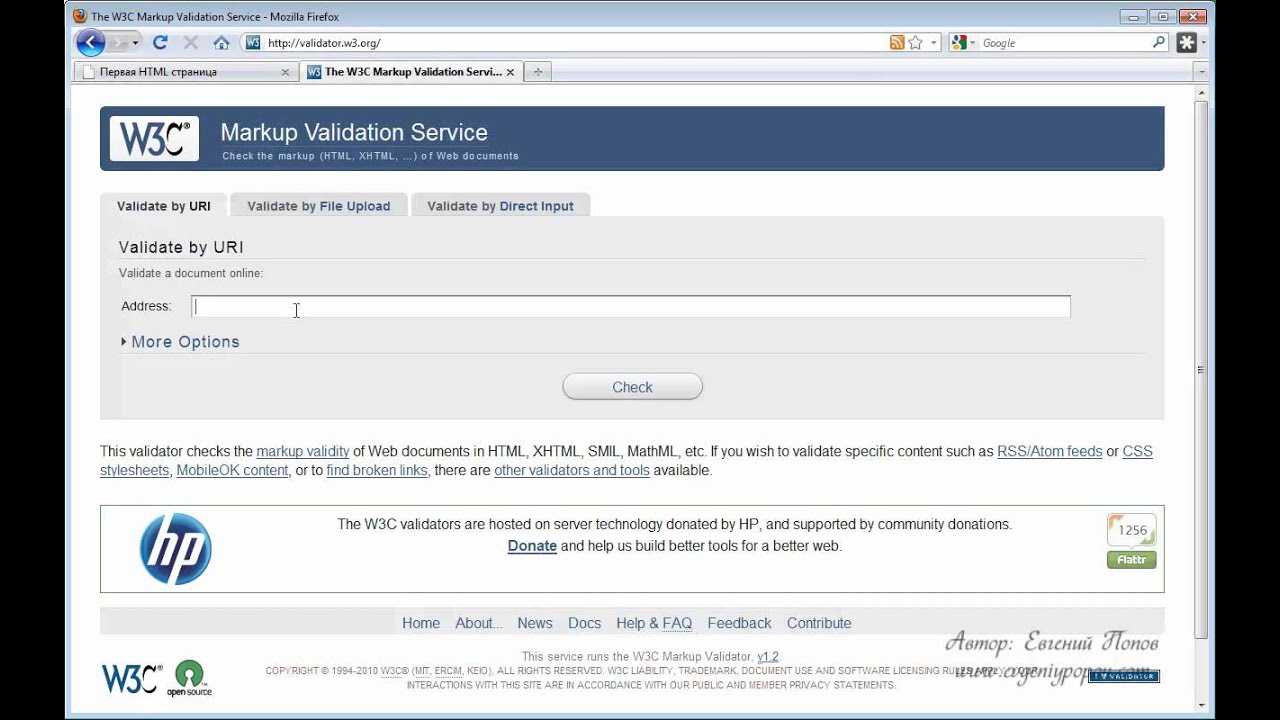Reload the page with the refresh icon

[x=160, y=43]
